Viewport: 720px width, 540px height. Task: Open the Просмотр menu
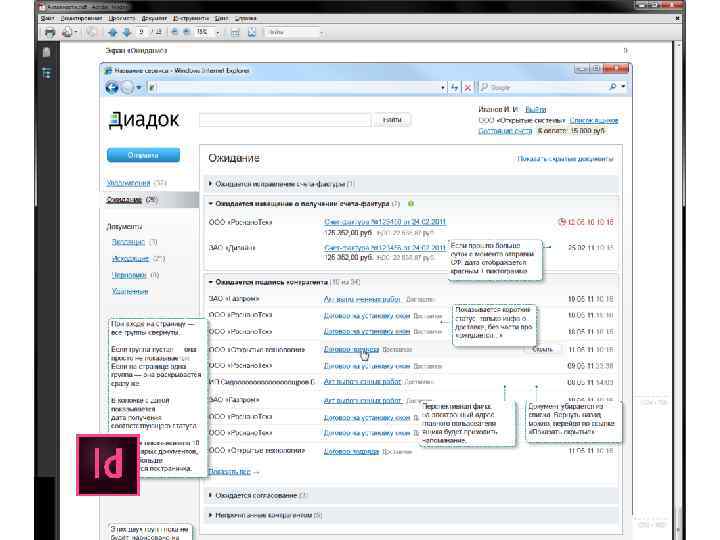122,18
